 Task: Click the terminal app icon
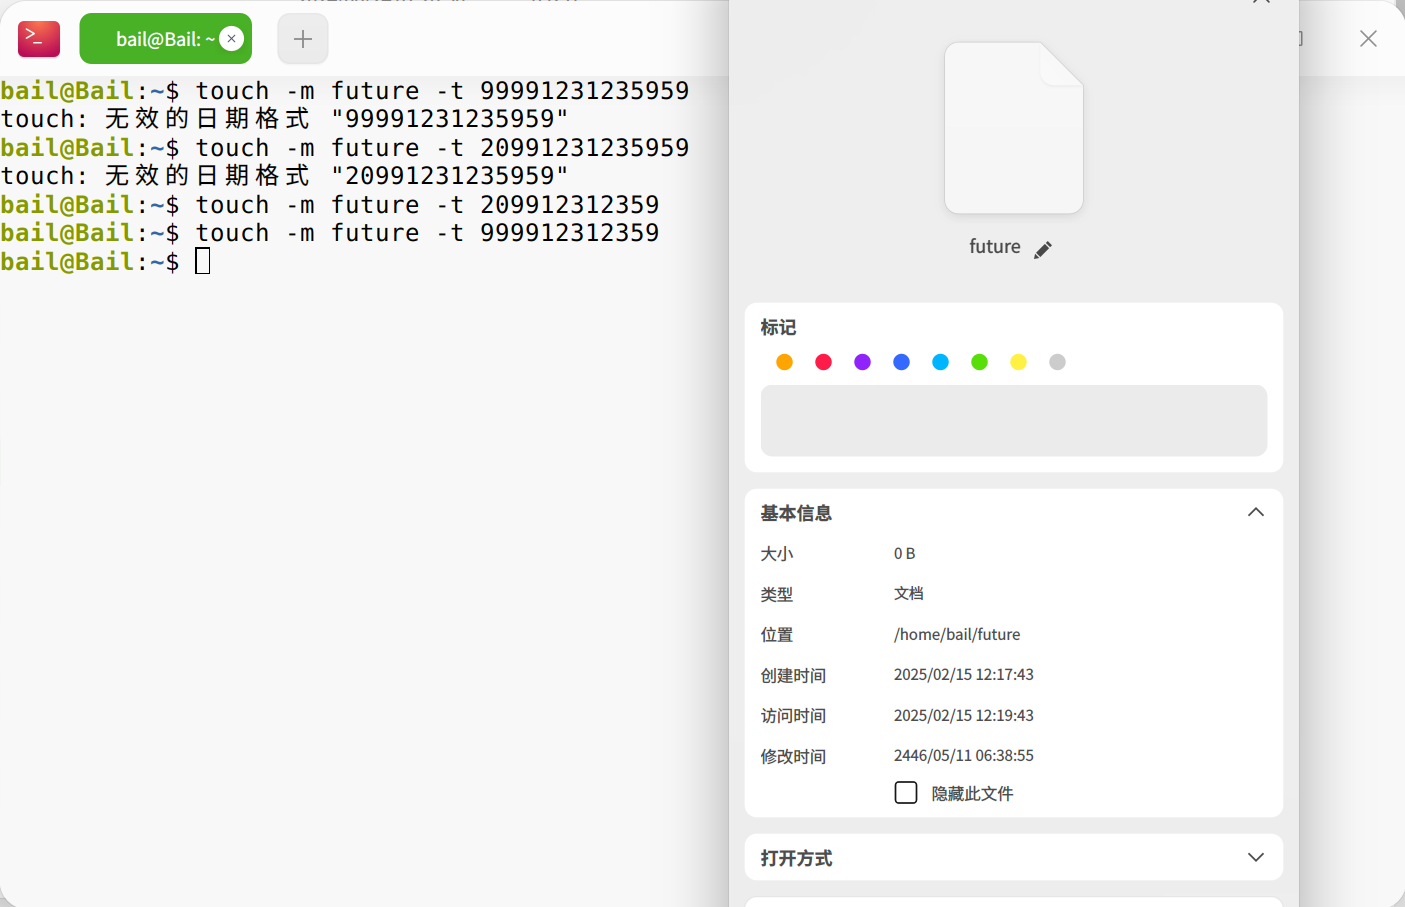click(x=39, y=39)
